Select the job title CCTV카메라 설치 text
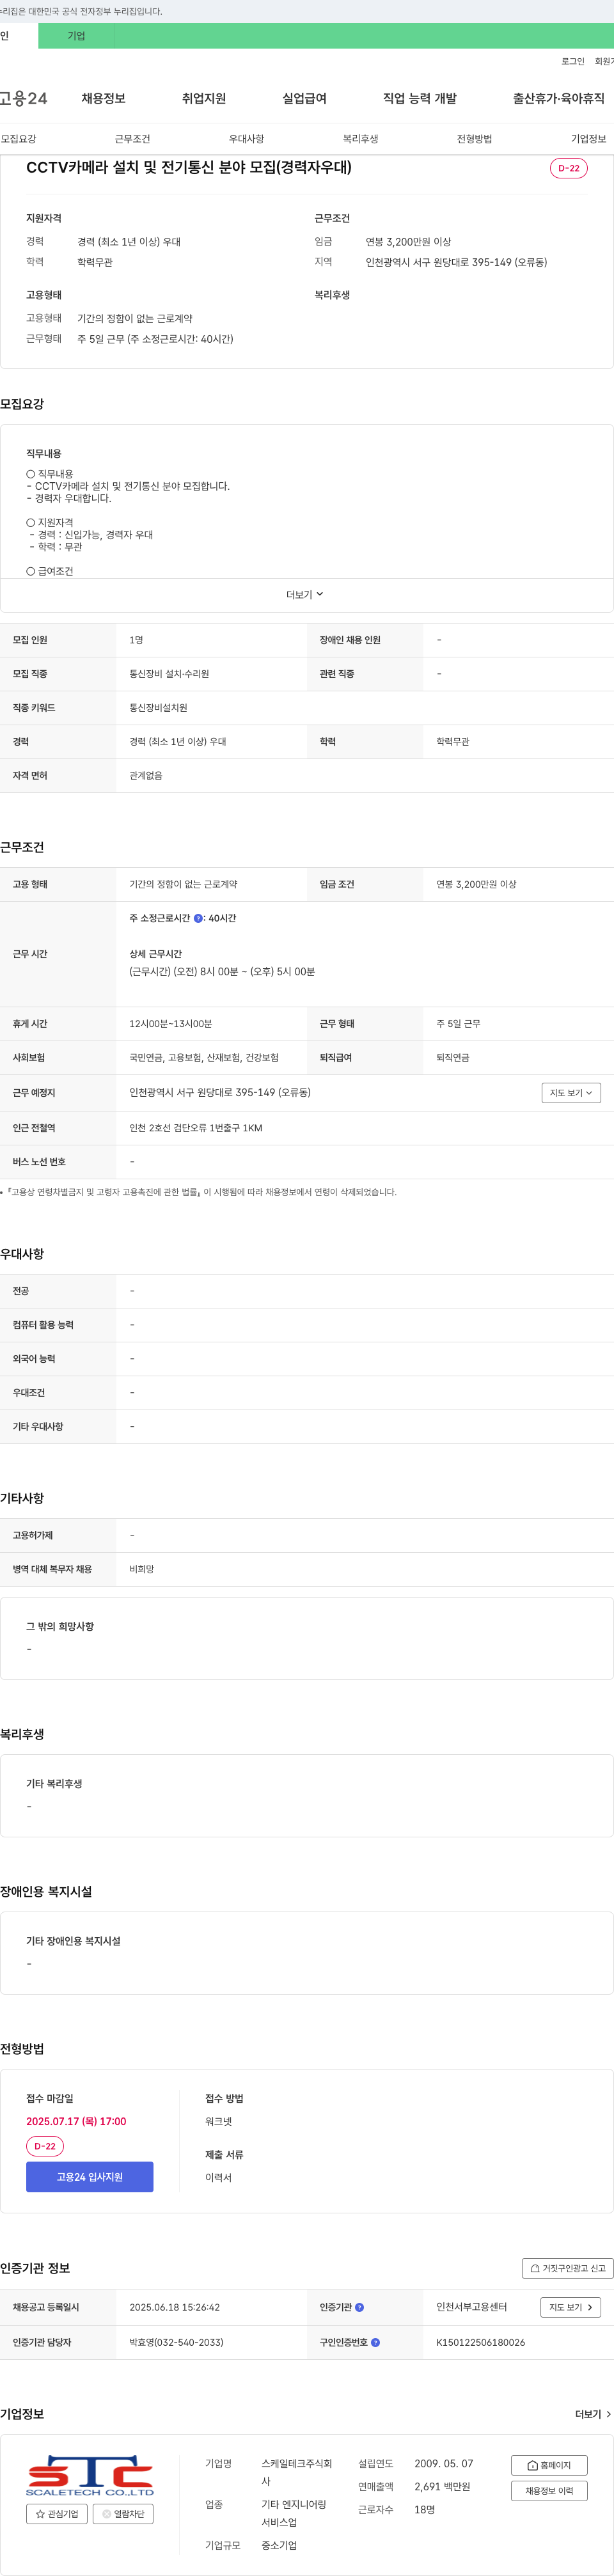 (189, 167)
